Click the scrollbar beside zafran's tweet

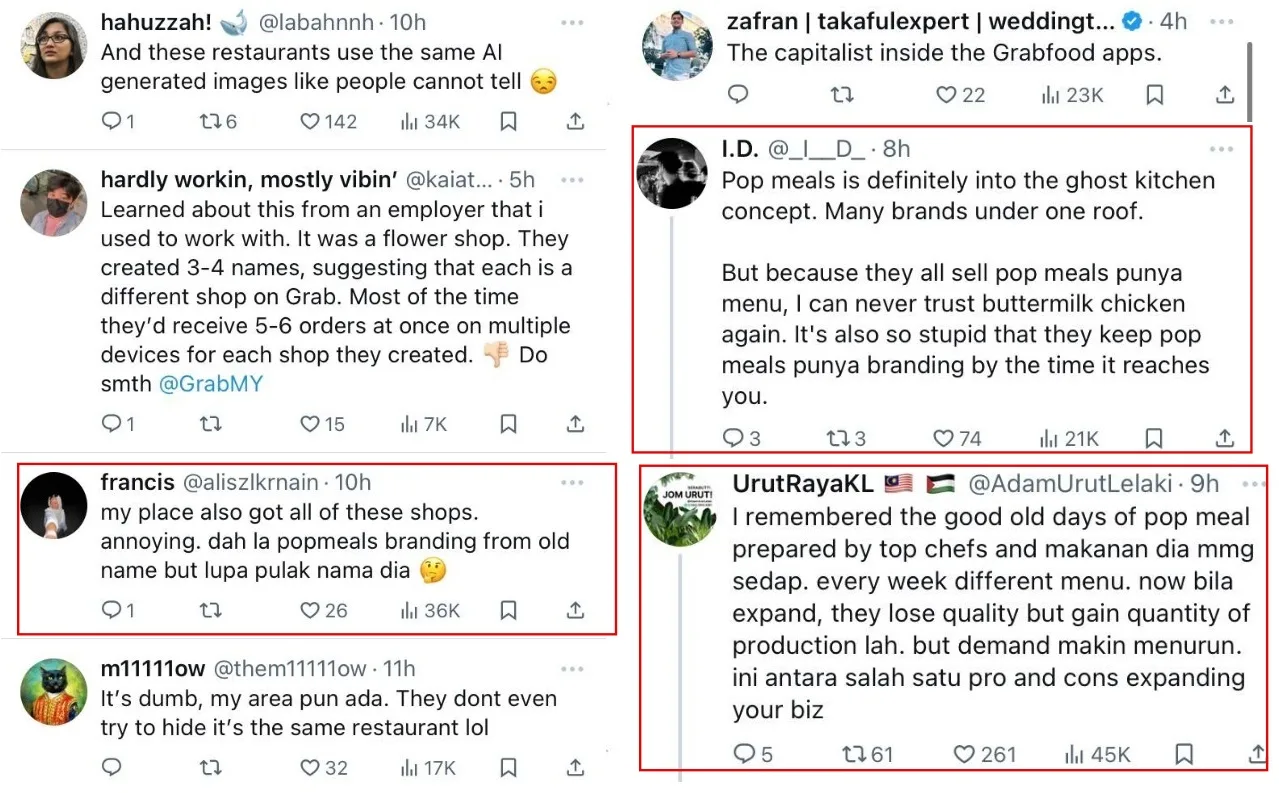click(x=1251, y=80)
